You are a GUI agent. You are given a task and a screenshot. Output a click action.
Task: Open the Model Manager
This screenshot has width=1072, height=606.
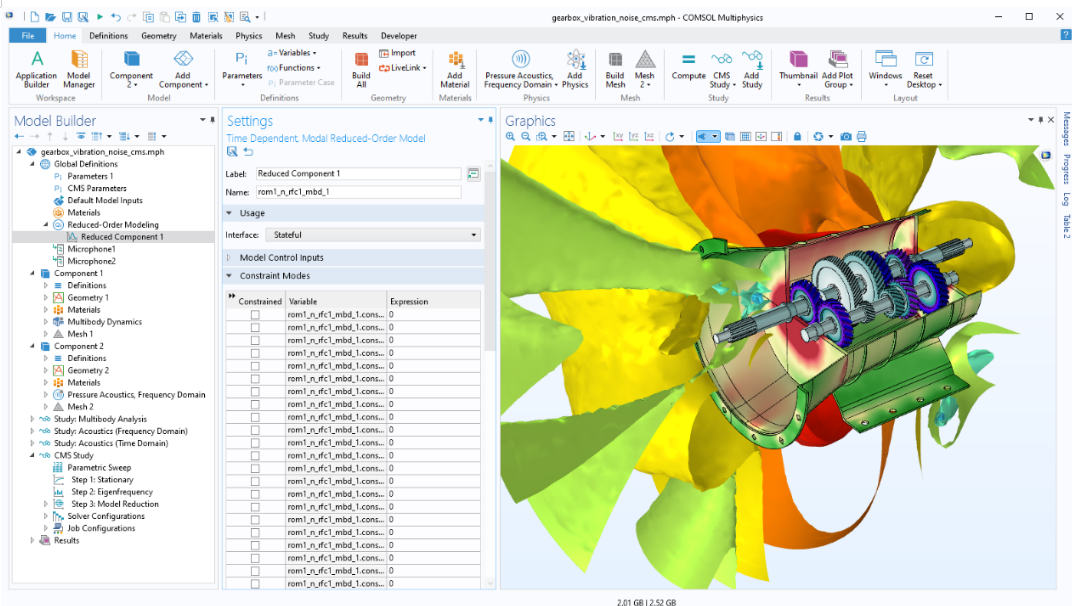click(x=79, y=69)
